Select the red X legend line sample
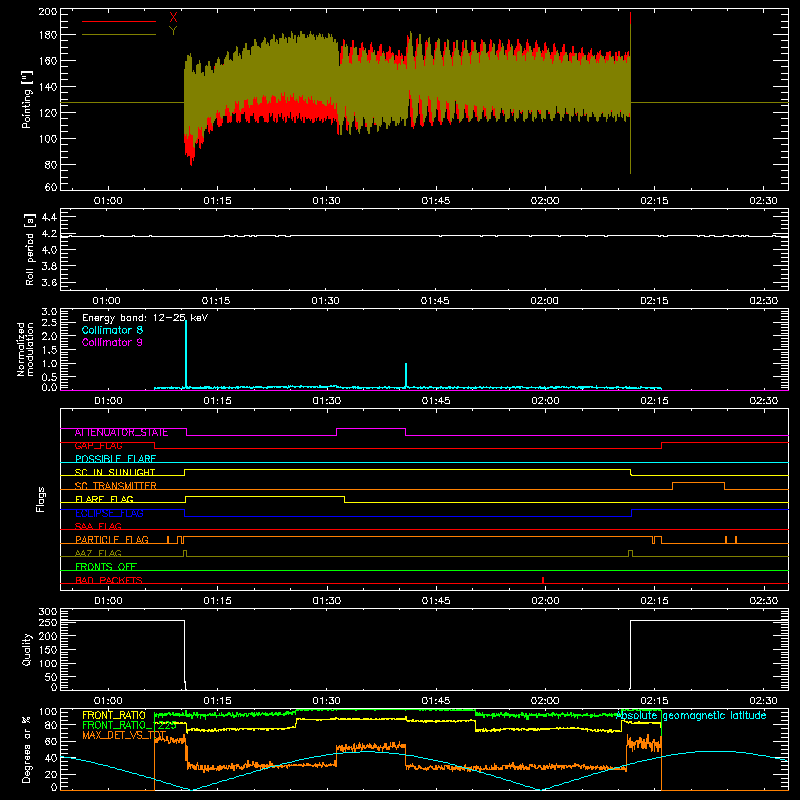 [119, 21]
